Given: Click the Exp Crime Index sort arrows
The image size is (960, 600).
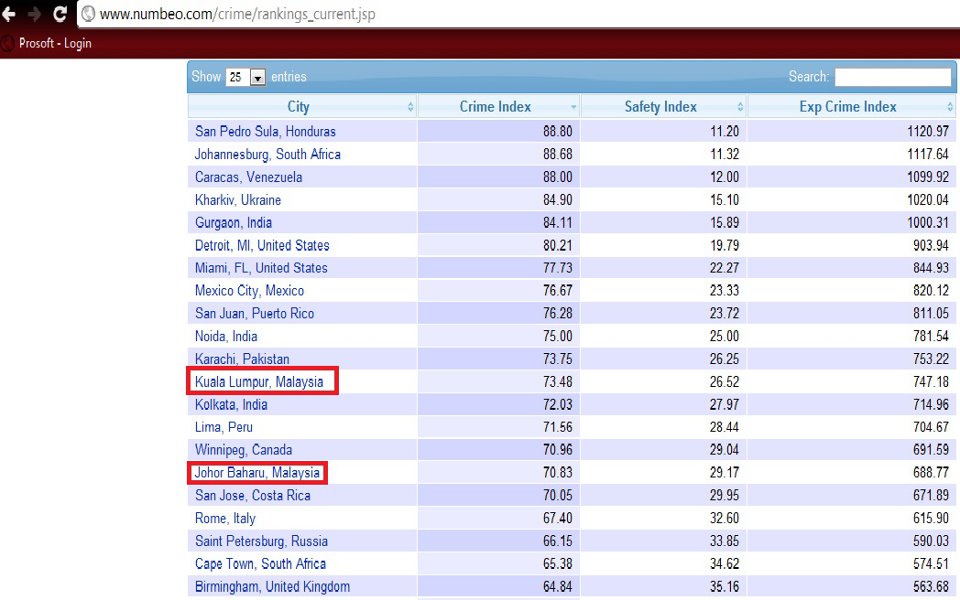Looking at the screenshot, I should pyautogui.click(x=950, y=107).
